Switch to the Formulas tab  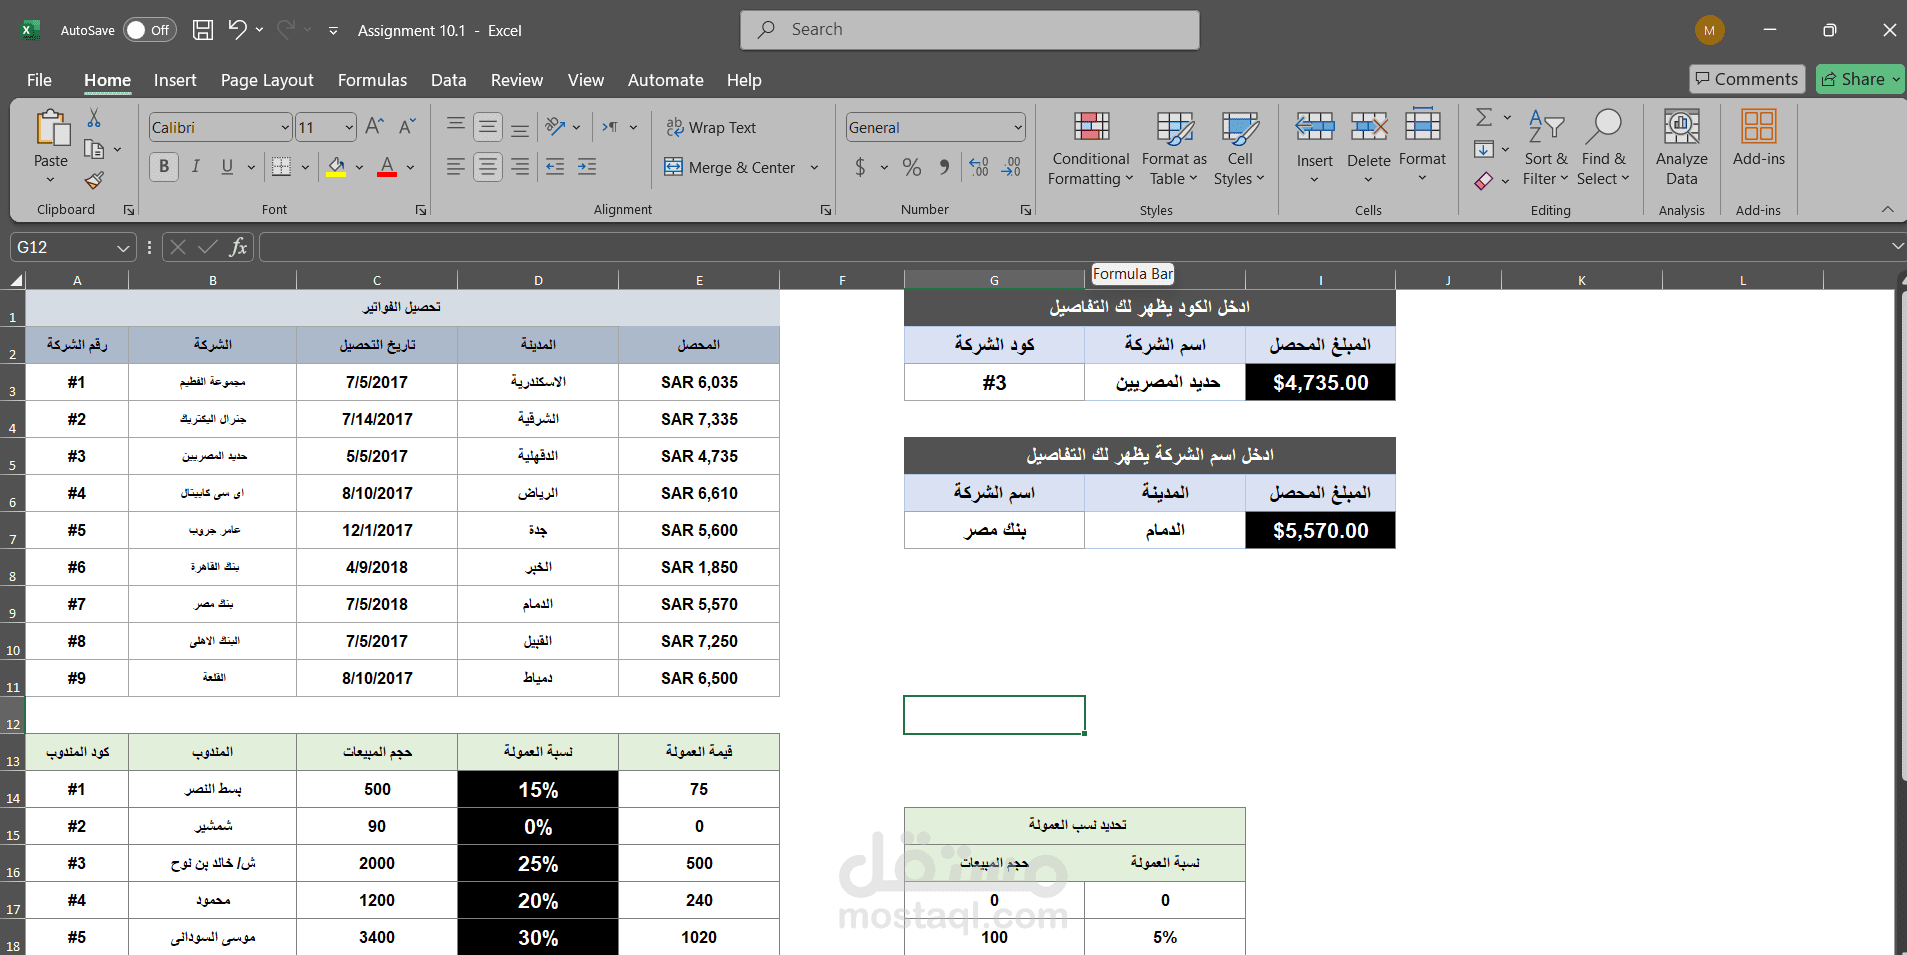372,80
